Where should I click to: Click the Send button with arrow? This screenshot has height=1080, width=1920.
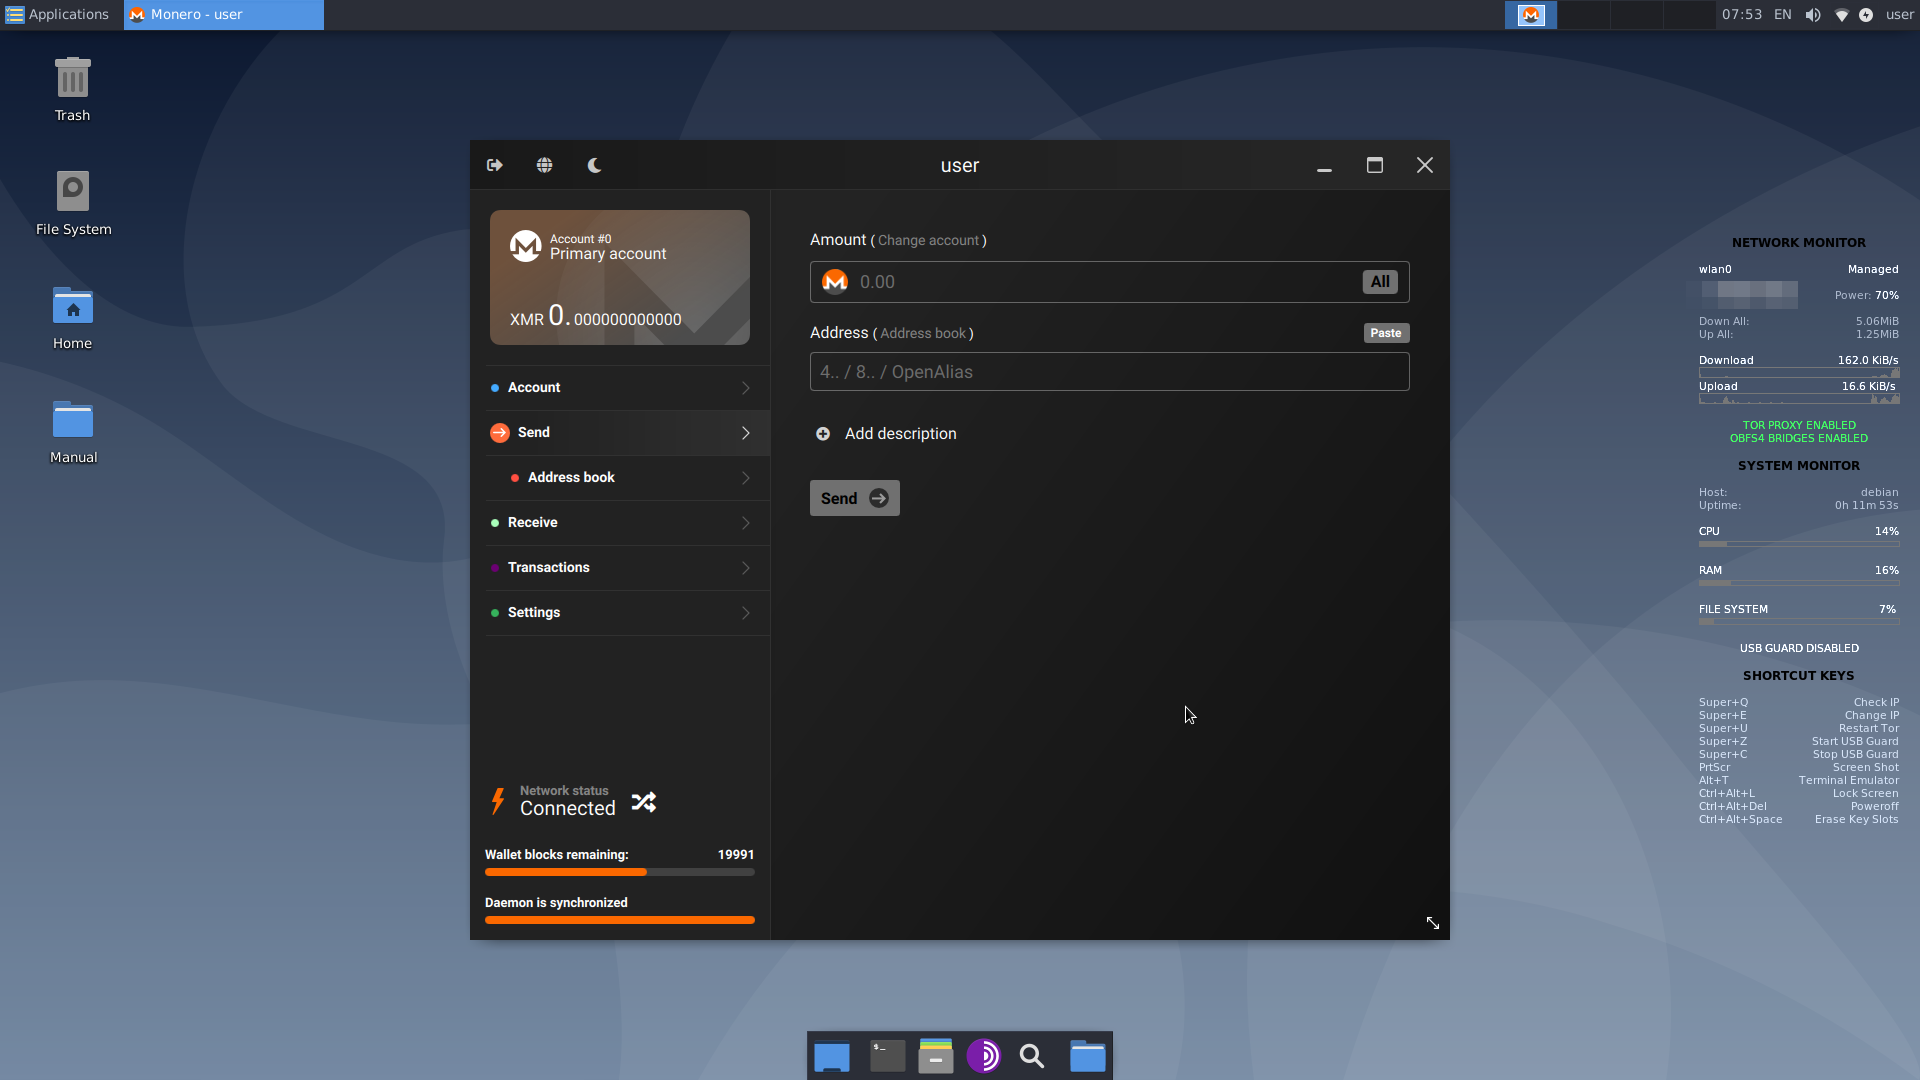(x=854, y=498)
